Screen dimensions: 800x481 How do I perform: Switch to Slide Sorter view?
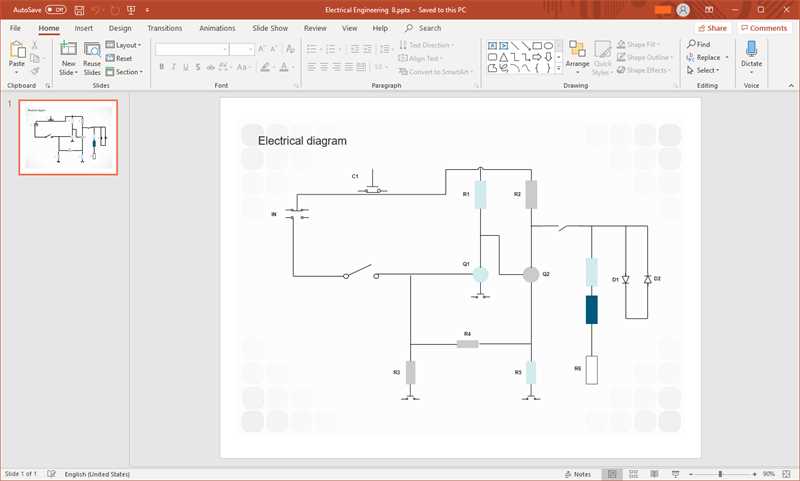pyautogui.click(x=633, y=474)
